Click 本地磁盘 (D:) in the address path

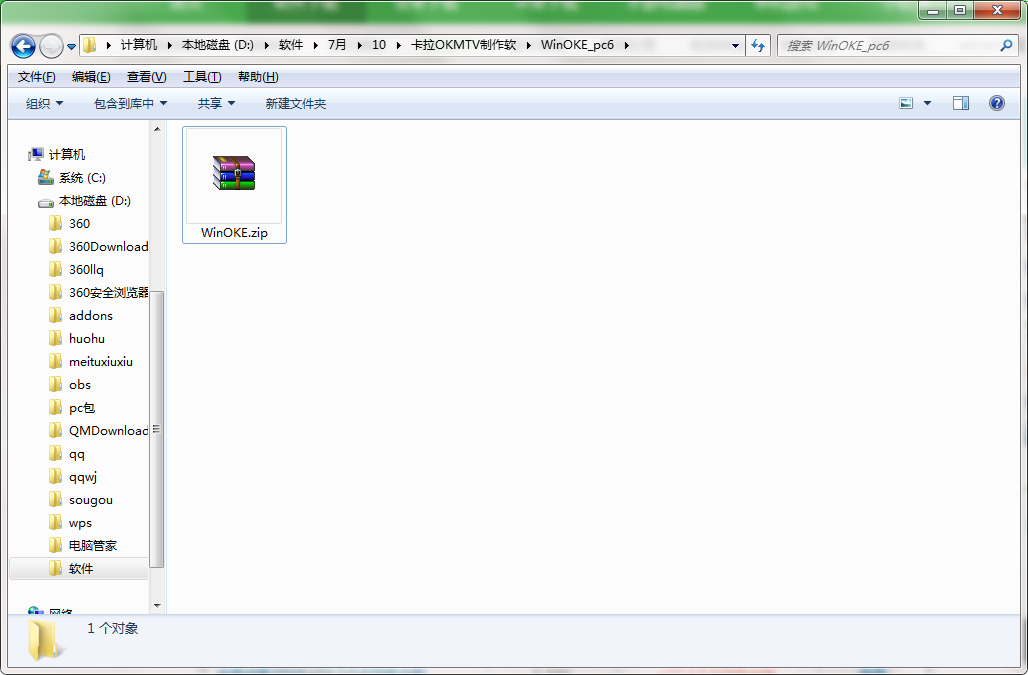[x=218, y=45]
